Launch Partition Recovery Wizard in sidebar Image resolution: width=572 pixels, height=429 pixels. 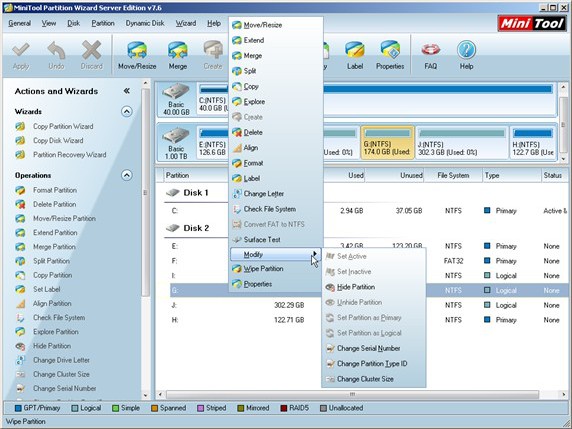tap(69, 155)
